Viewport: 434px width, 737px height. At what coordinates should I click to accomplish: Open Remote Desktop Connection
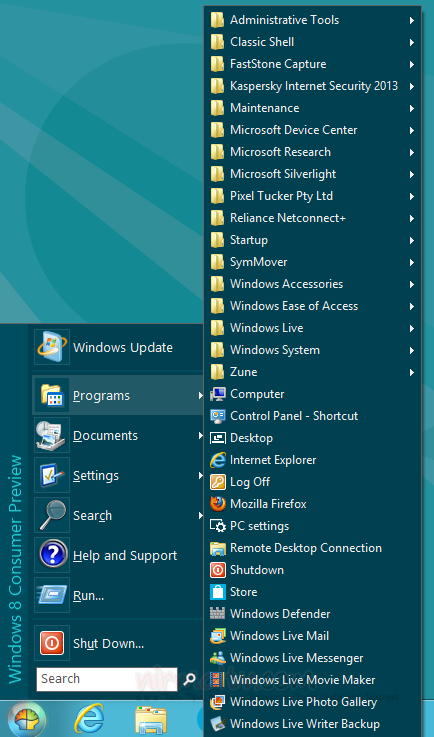(312, 548)
